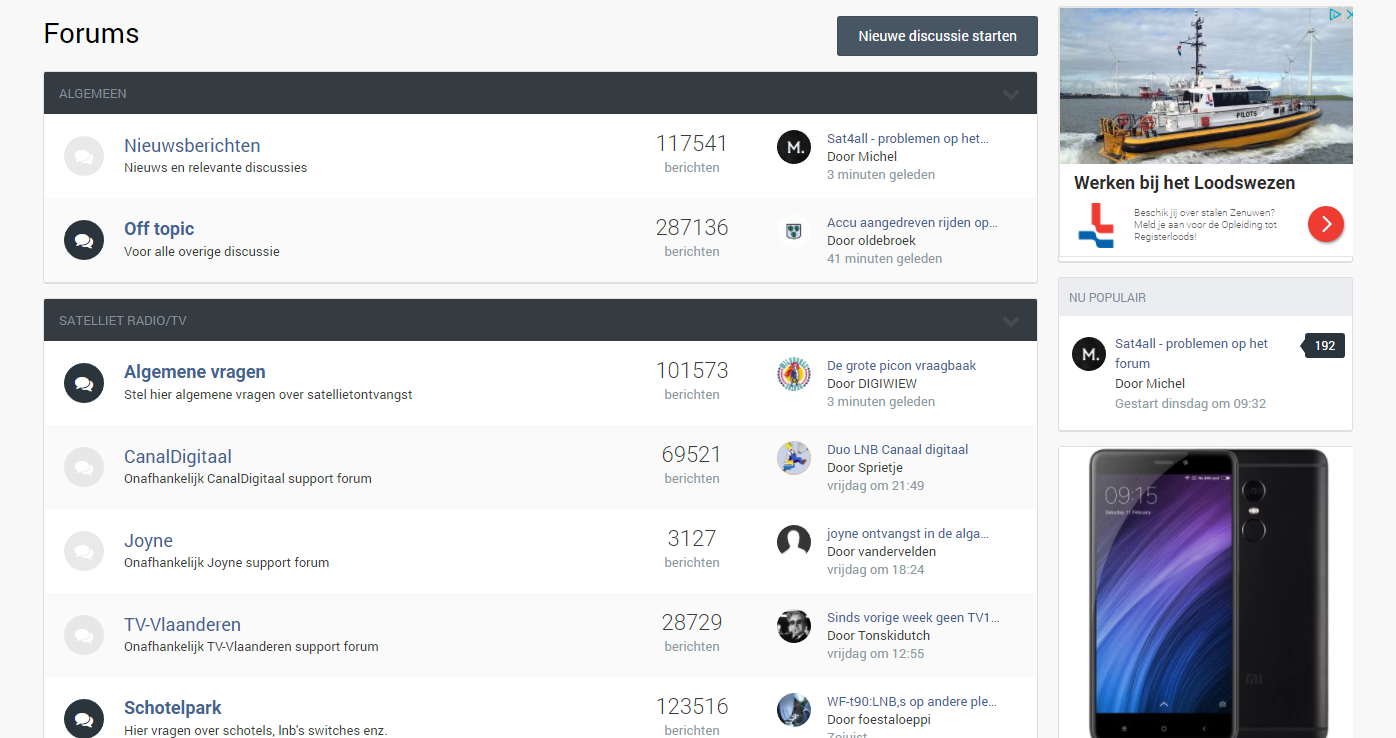Open the Schotelpark forum link
The image size is (1396, 738).
tap(173, 708)
